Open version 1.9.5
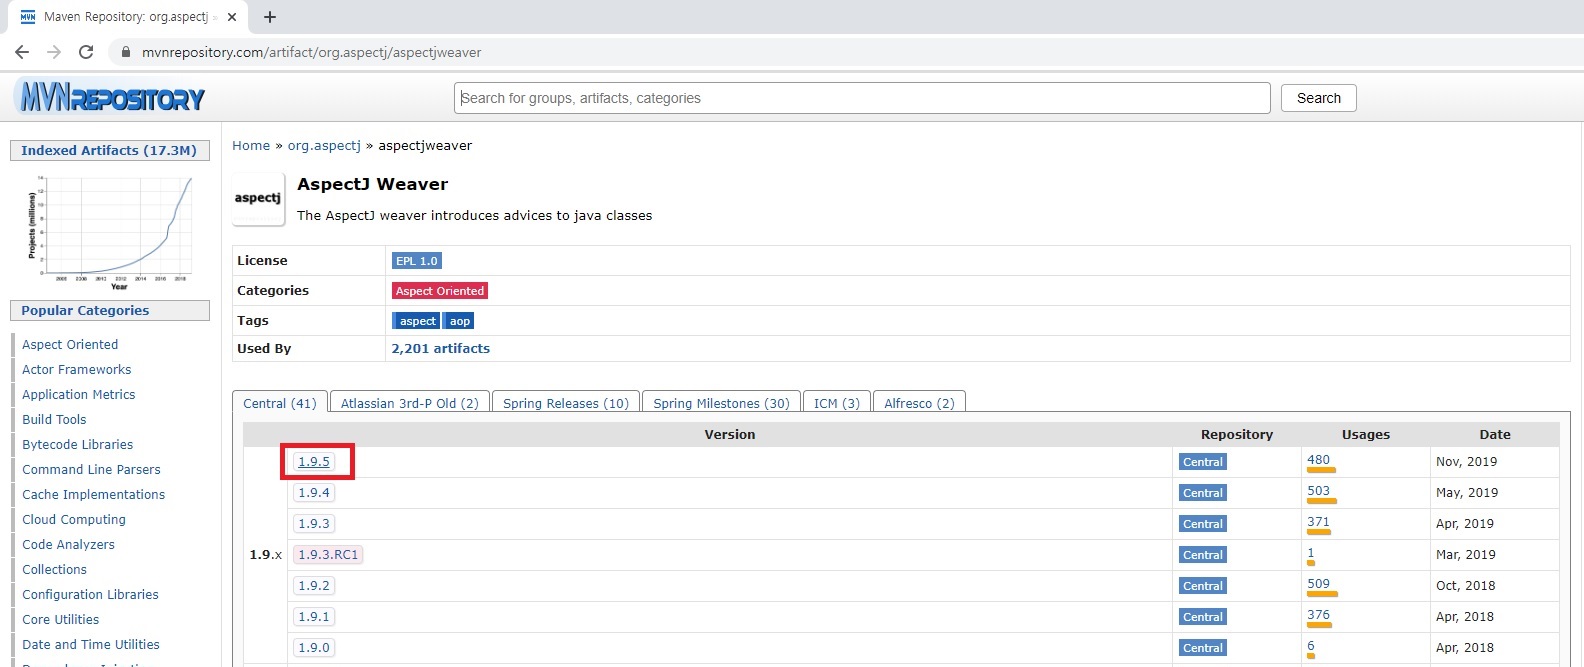The image size is (1584, 667). point(314,462)
